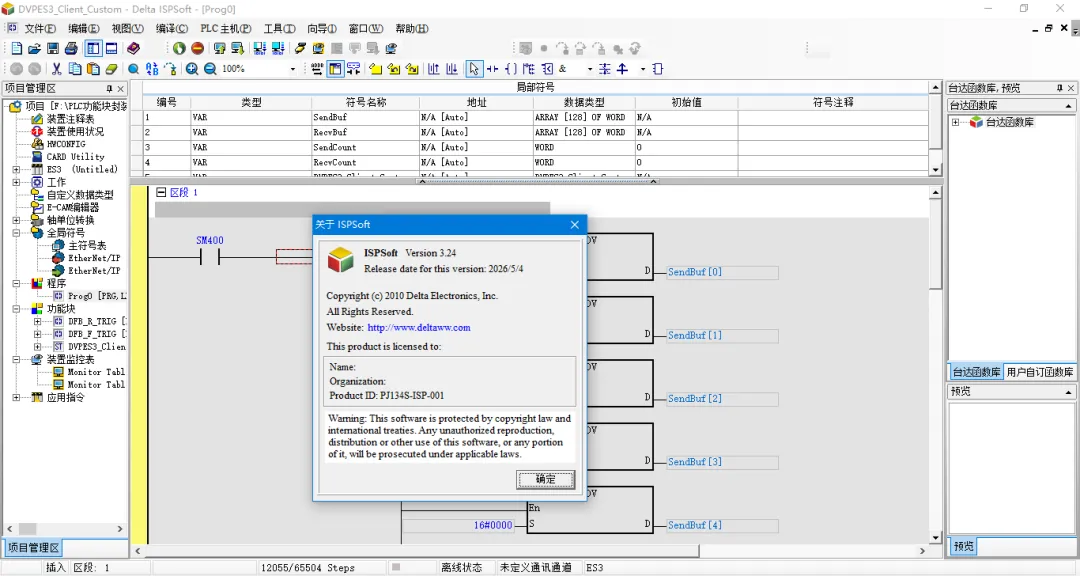Image resolution: width=1080 pixels, height=576 pixels.
Task: Open the purple help book icon
Action: tap(134, 48)
